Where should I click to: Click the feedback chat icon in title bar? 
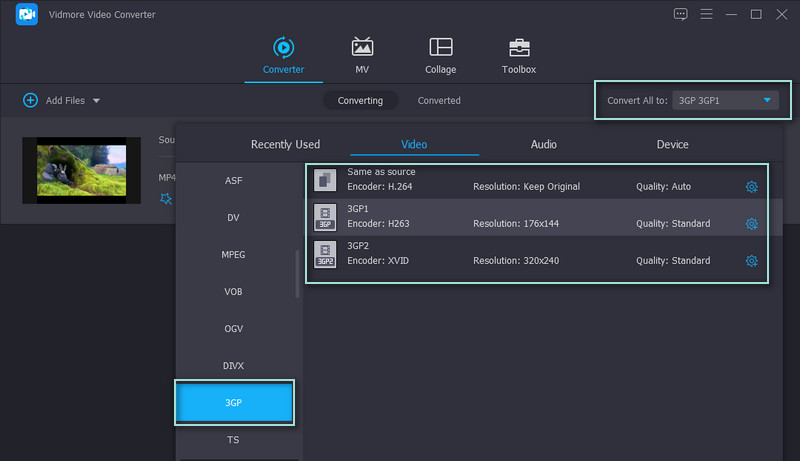681,14
